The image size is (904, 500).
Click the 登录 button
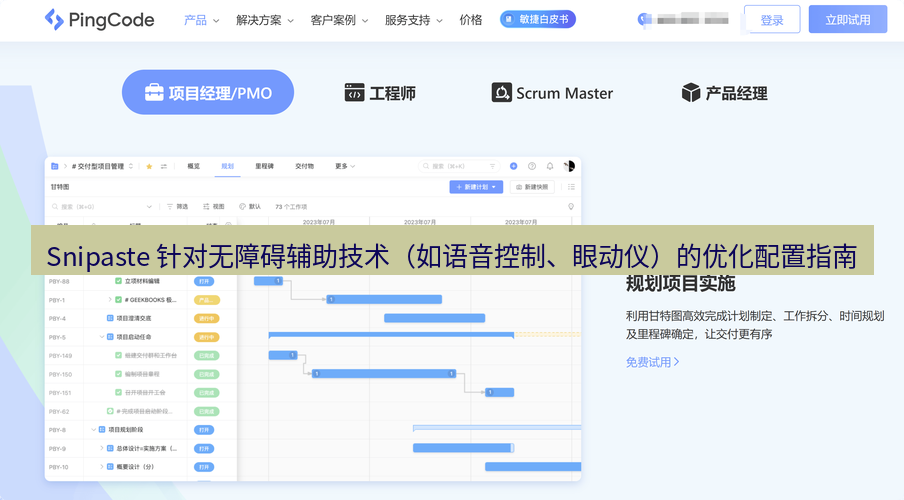click(772, 20)
